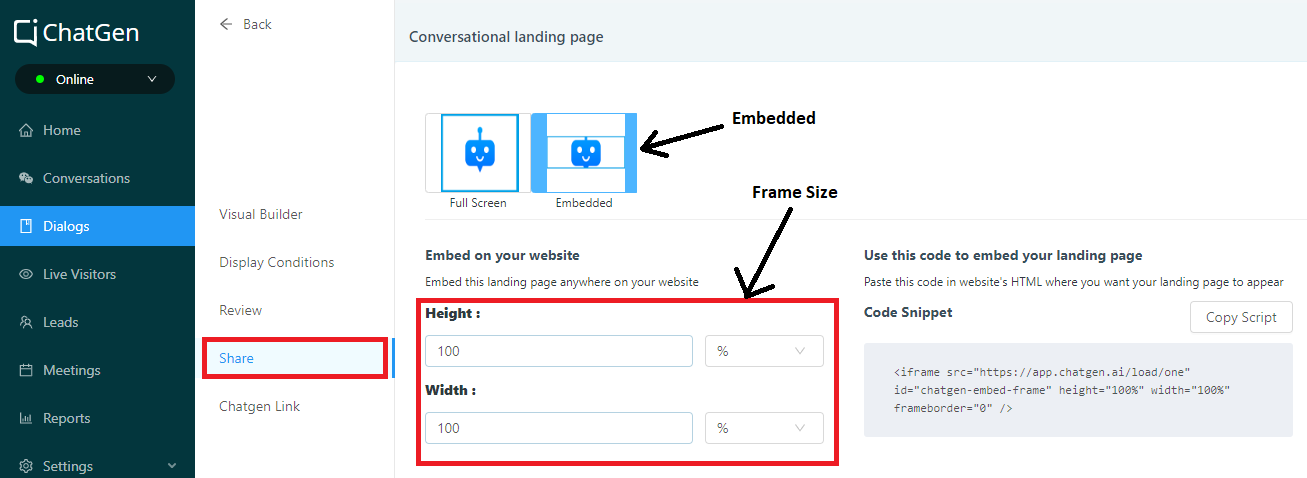Screen dimensions: 1307x478
Task: Click the Home house icon
Action: click(x=26, y=131)
